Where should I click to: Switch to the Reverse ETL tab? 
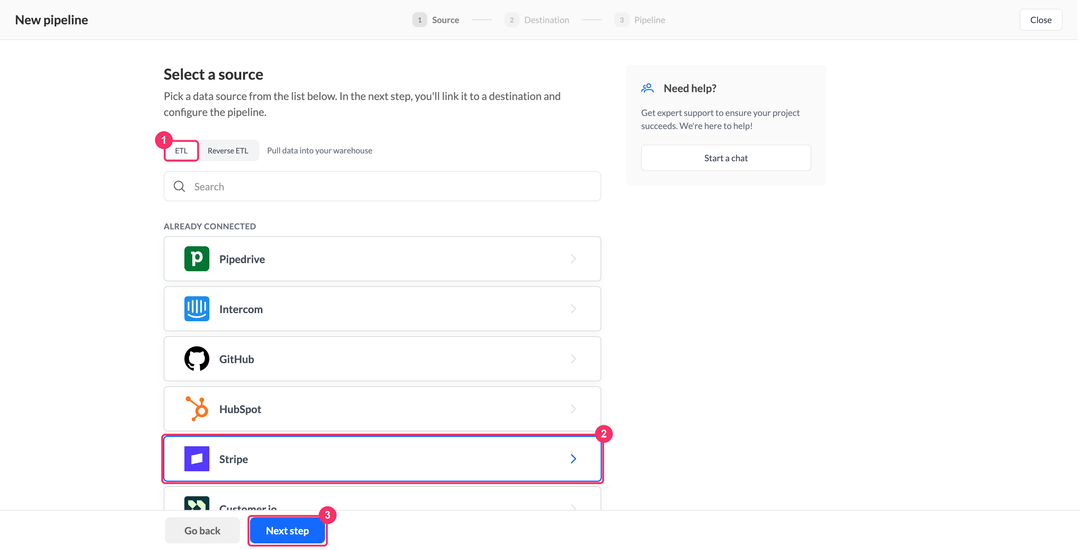228,151
